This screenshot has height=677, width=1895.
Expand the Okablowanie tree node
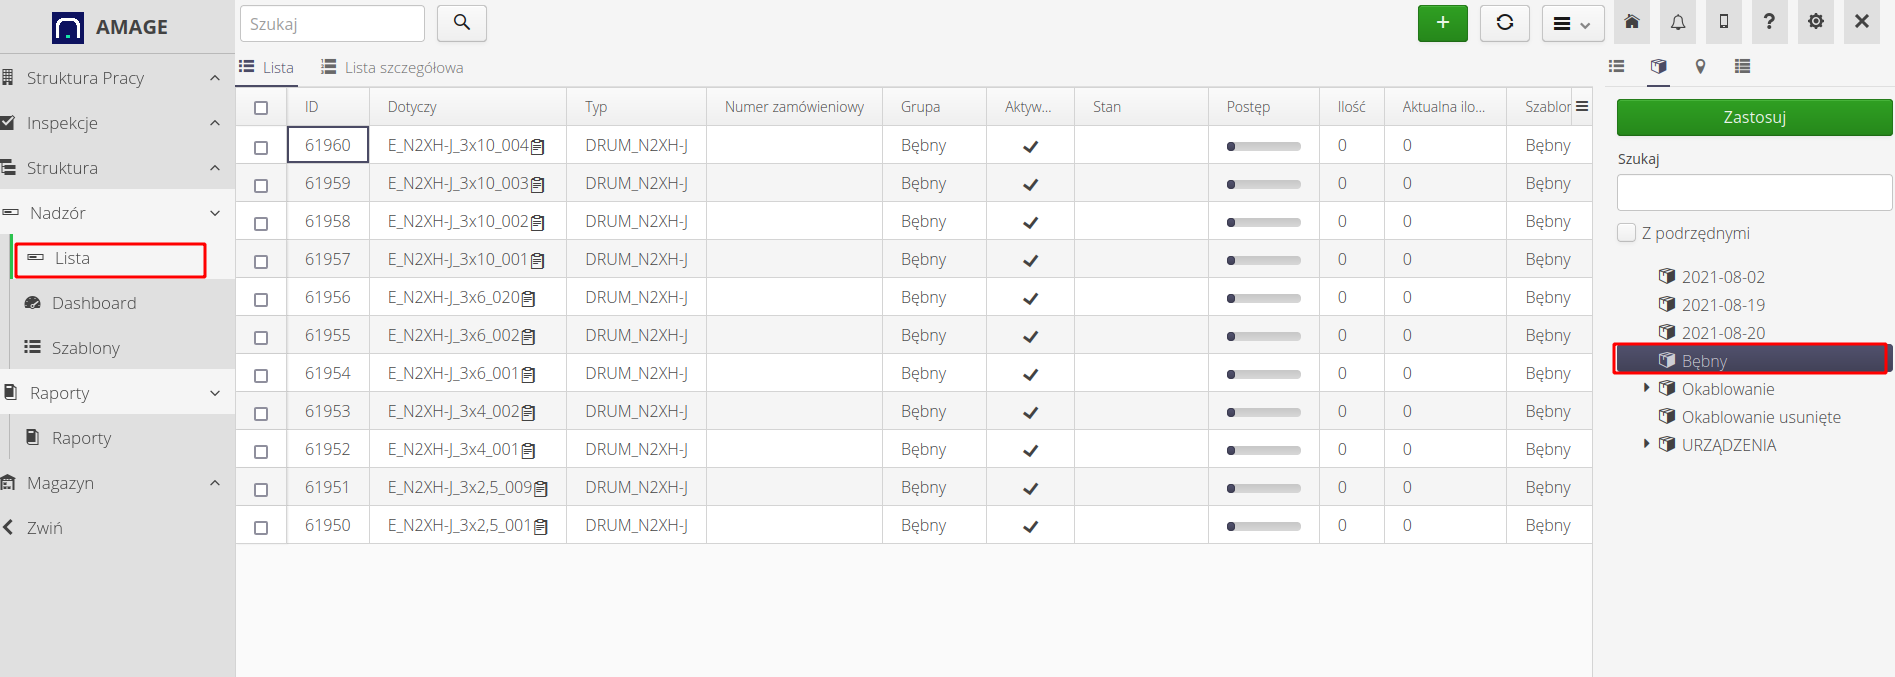click(1646, 388)
